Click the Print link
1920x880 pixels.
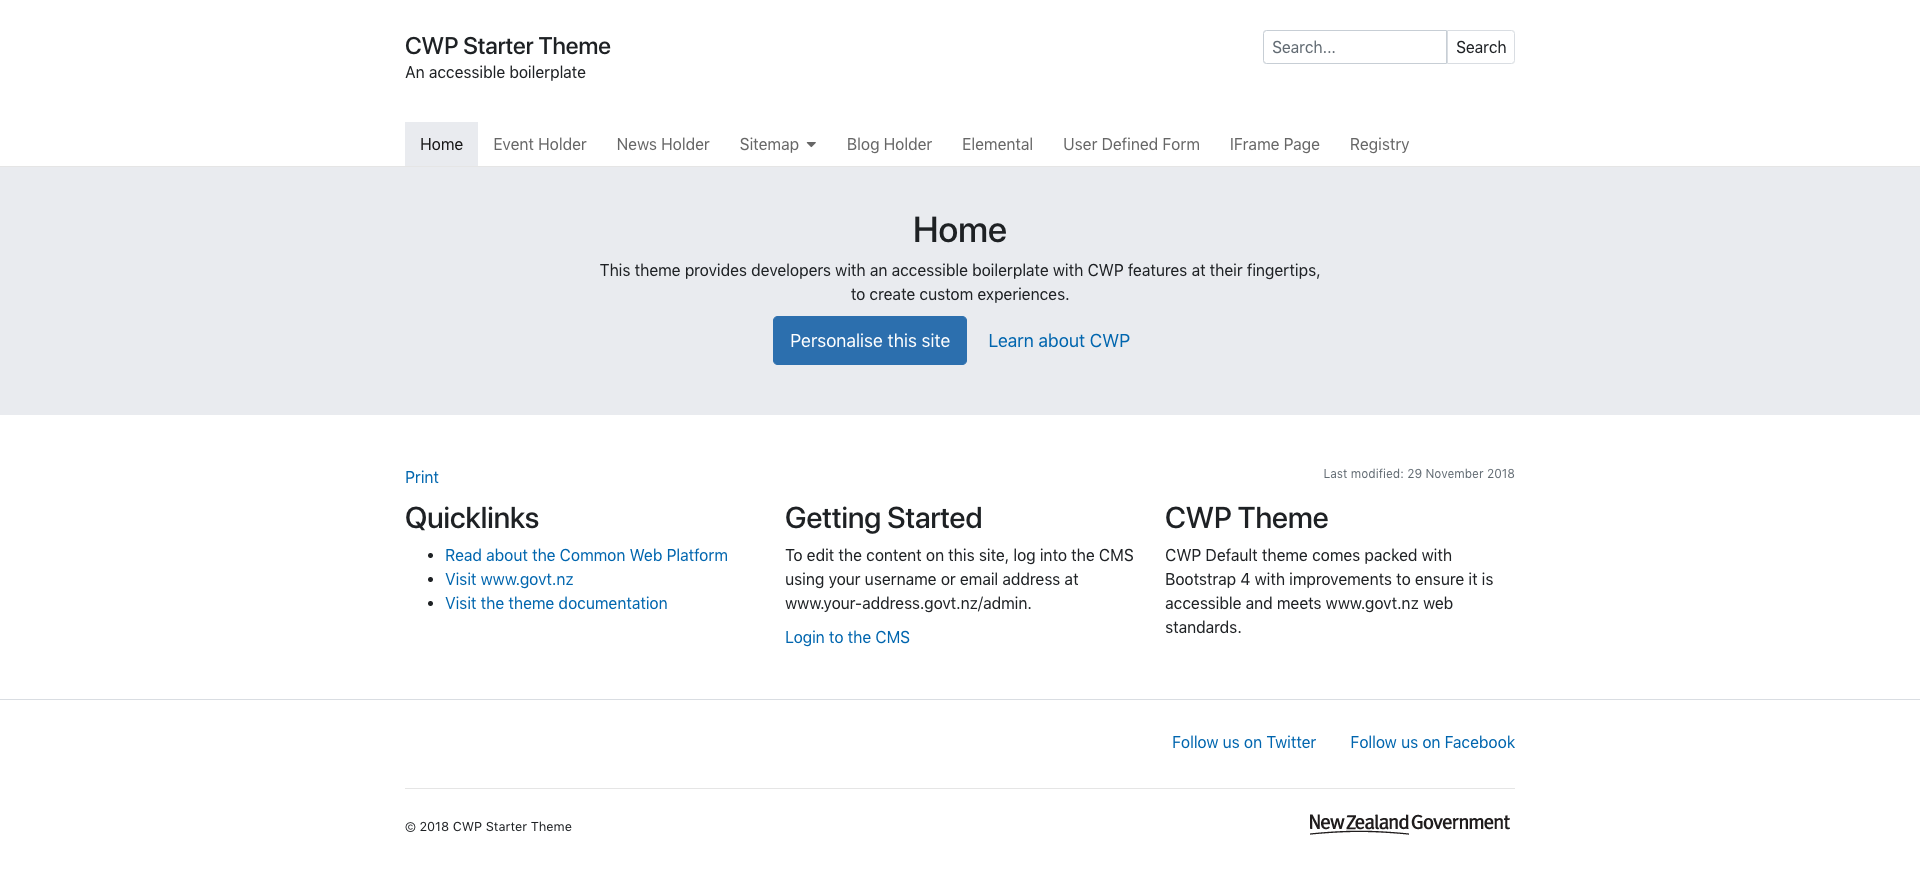point(422,477)
